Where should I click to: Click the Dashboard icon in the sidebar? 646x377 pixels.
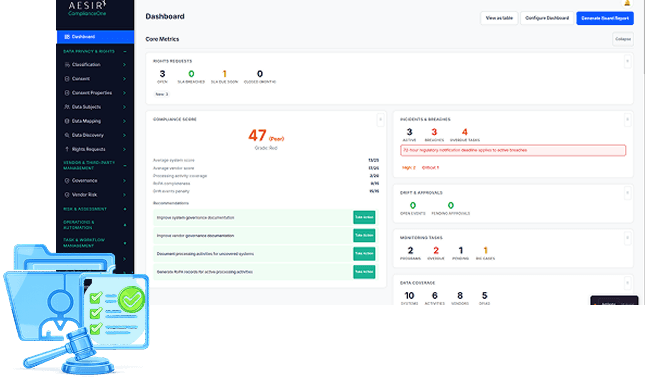pyautogui.click(x=67, y=37)
